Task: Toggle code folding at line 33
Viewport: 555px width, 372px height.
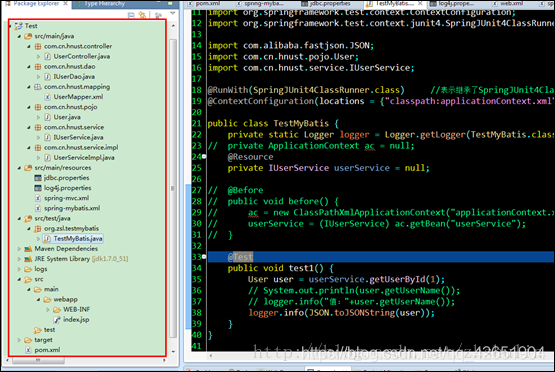Action: coord(204,257)
